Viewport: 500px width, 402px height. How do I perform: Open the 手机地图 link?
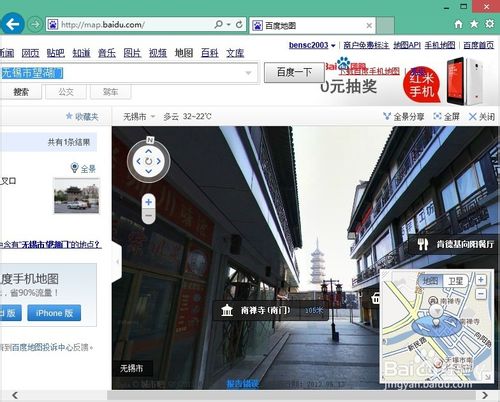click(x=440, y=45)
